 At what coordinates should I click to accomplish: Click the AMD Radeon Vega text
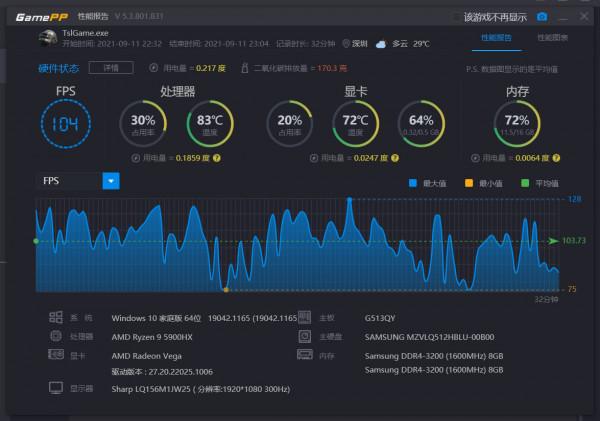[147, 356]
